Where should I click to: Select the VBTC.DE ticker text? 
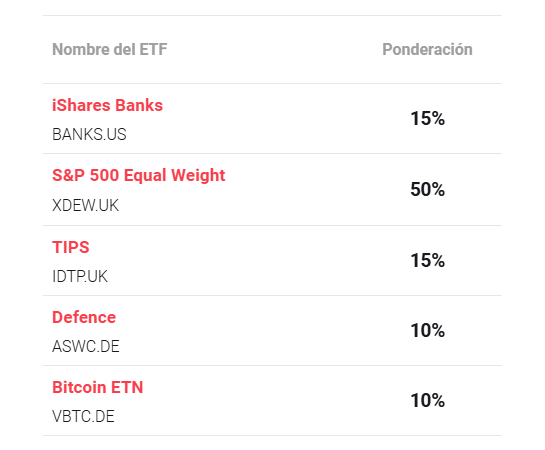tap(83, 417)
